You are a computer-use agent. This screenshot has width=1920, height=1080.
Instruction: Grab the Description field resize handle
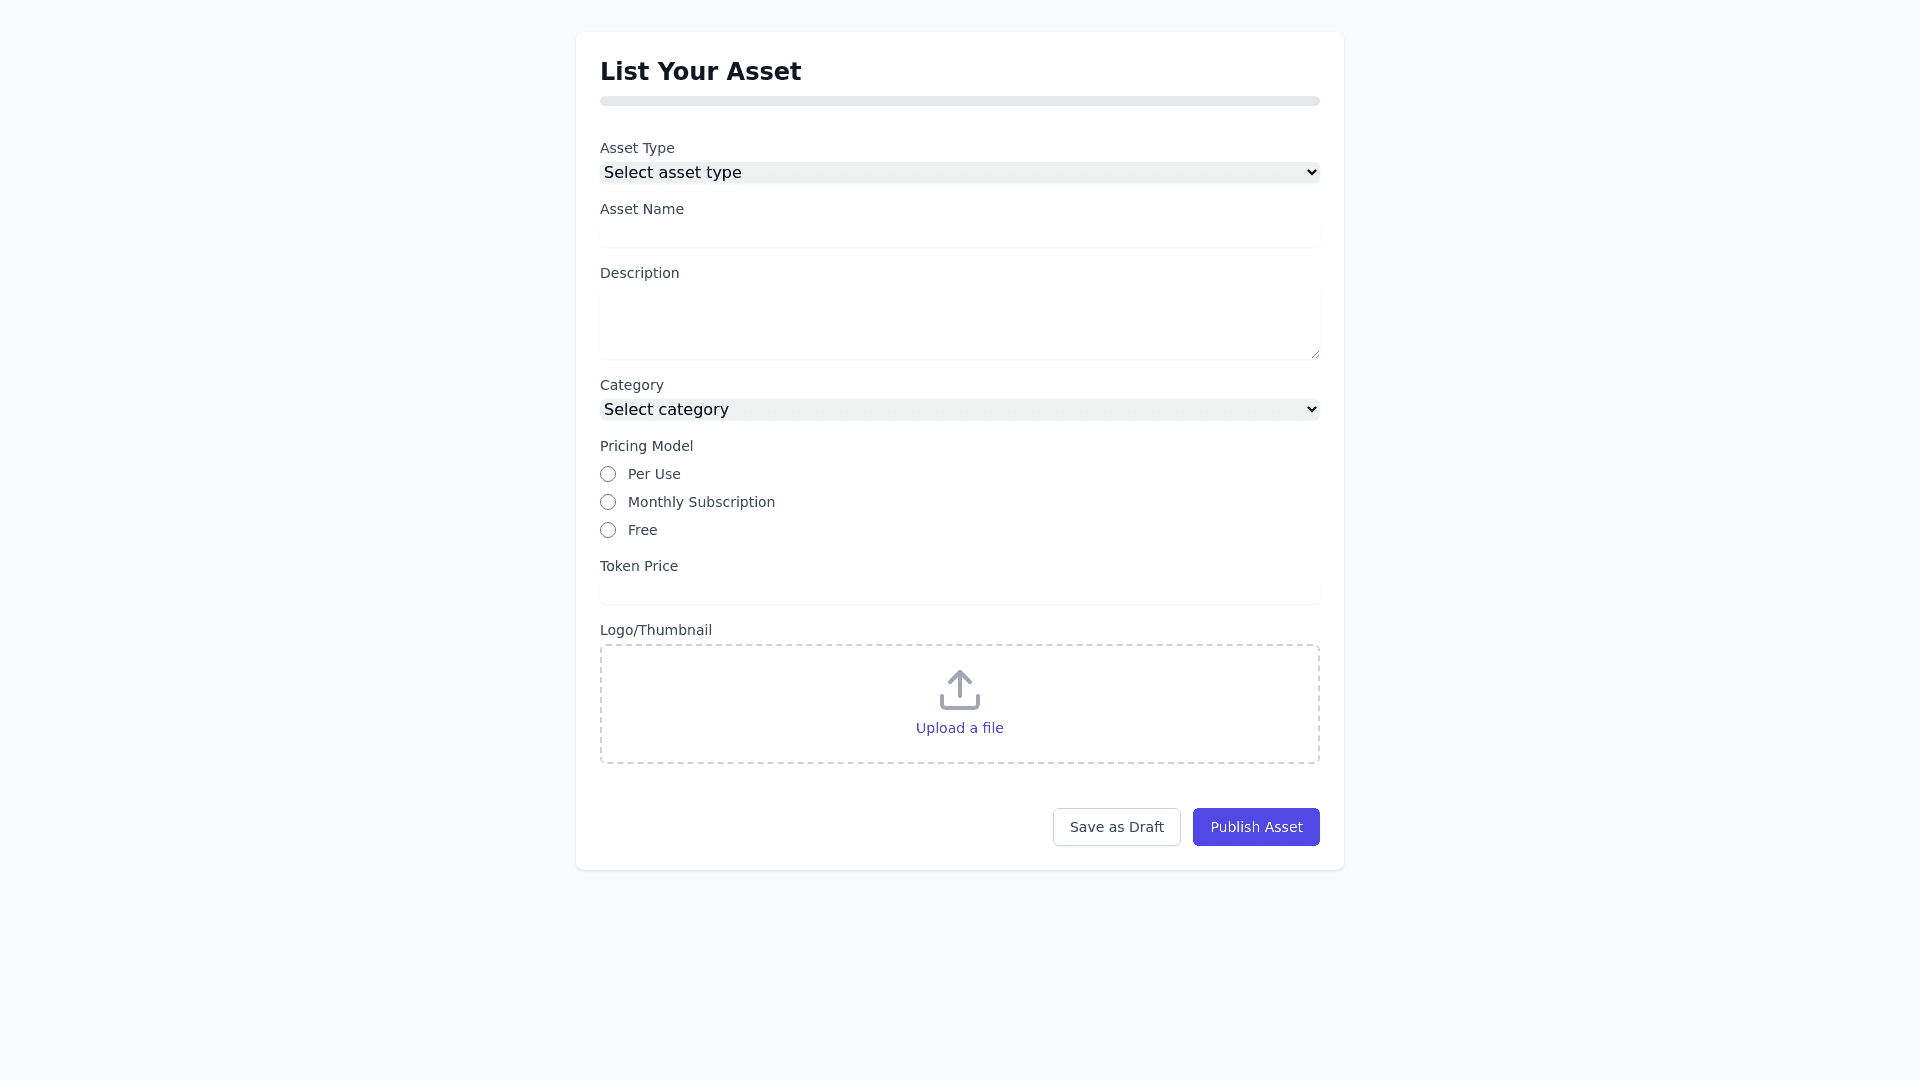tap(1315, 353)
